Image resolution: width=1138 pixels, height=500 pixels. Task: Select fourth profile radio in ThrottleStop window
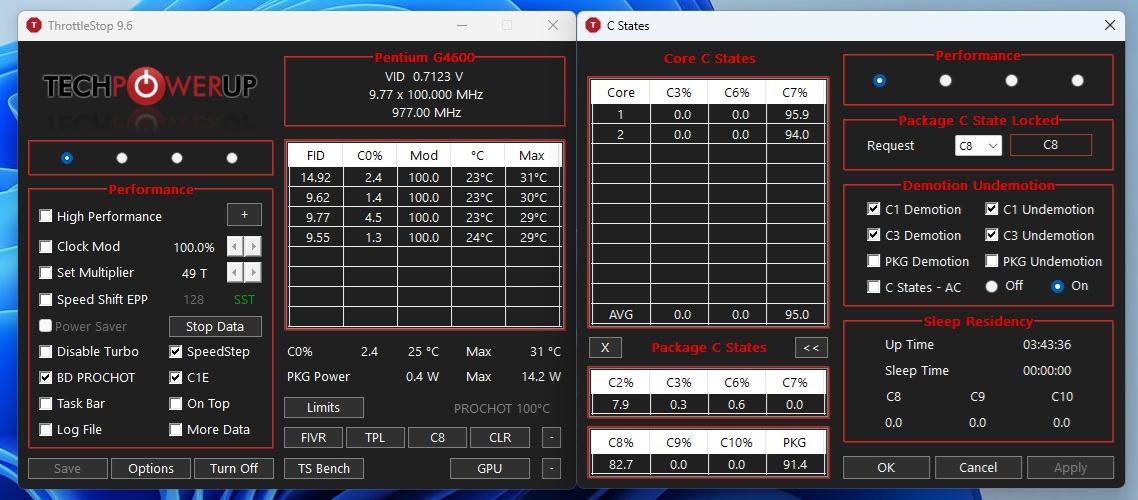pos(232,157)
